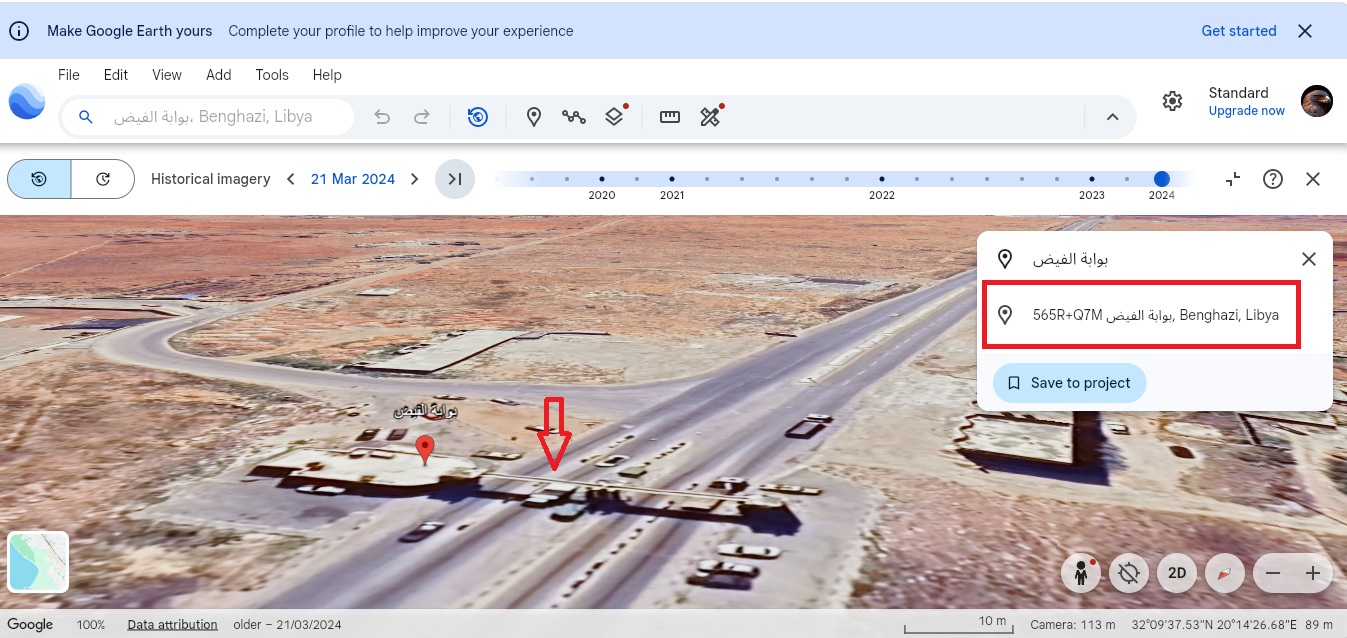Open the Add menu
This screenshot has width=1347, height=638.
click(219, 75)
